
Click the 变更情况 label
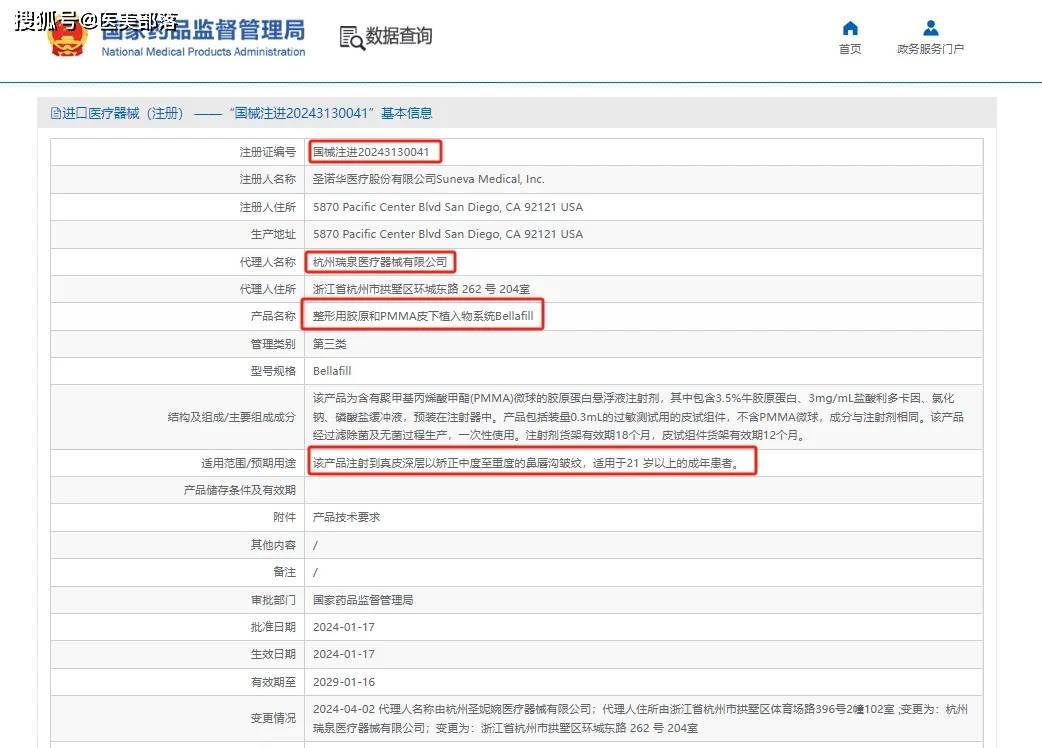(x=273, y=718)
